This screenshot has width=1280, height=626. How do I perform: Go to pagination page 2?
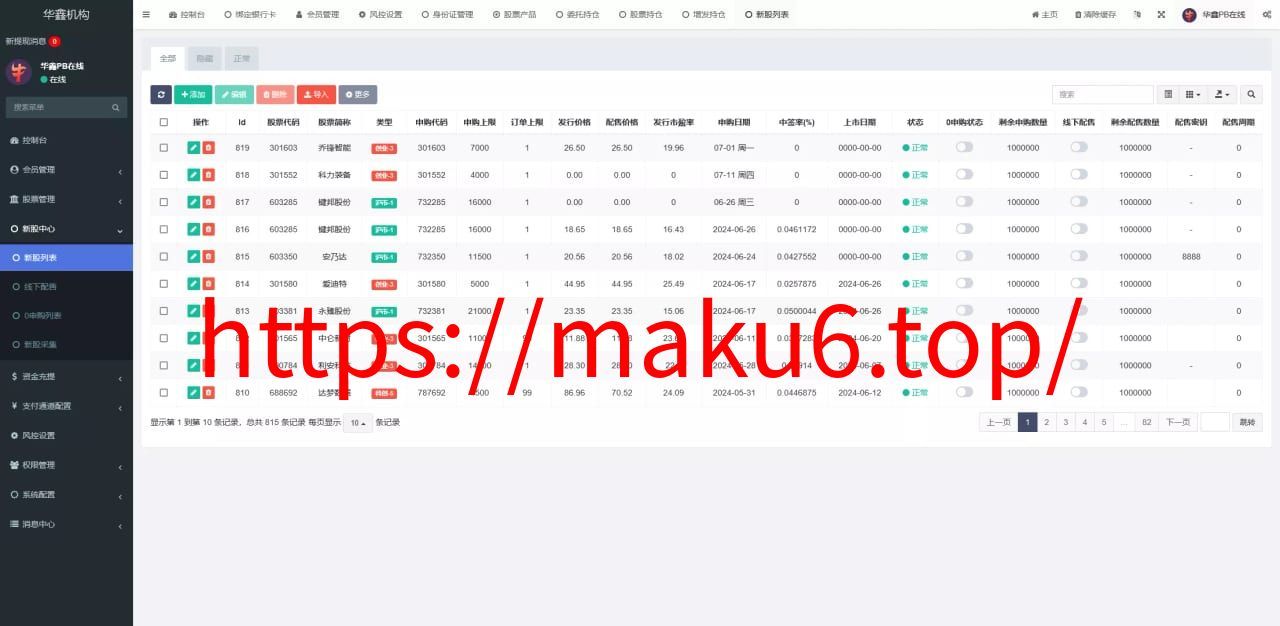click(x=1047, y=422)
